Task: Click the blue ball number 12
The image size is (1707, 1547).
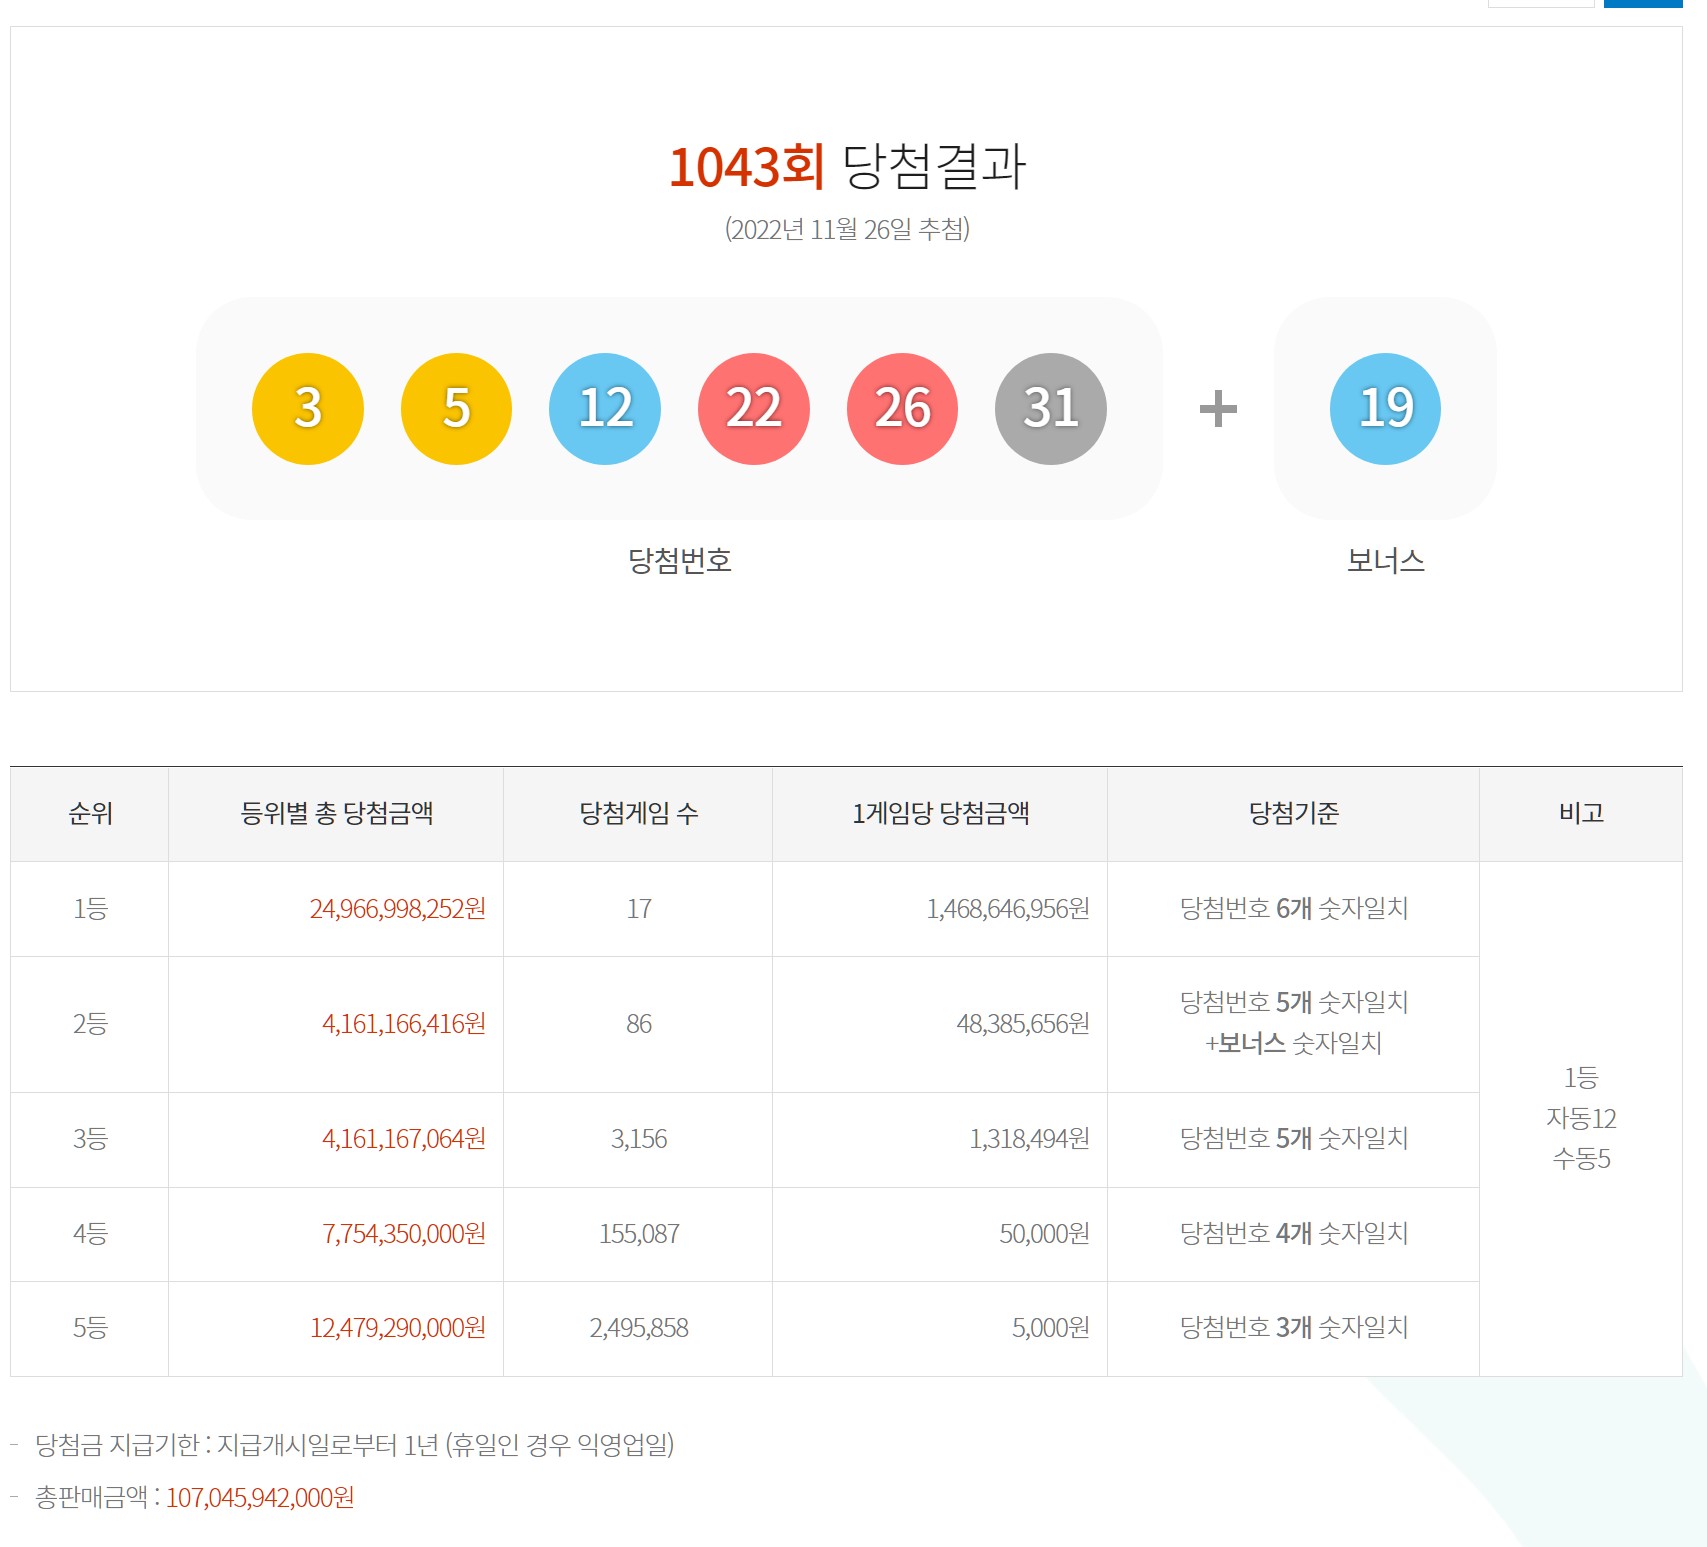Action: point(605,408)
